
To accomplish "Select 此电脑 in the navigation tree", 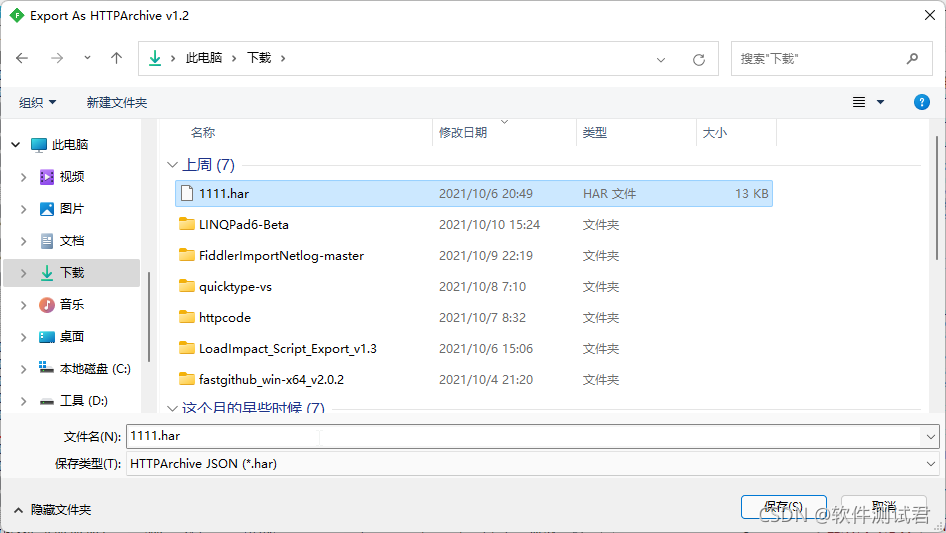I will [x=70, y=145].
